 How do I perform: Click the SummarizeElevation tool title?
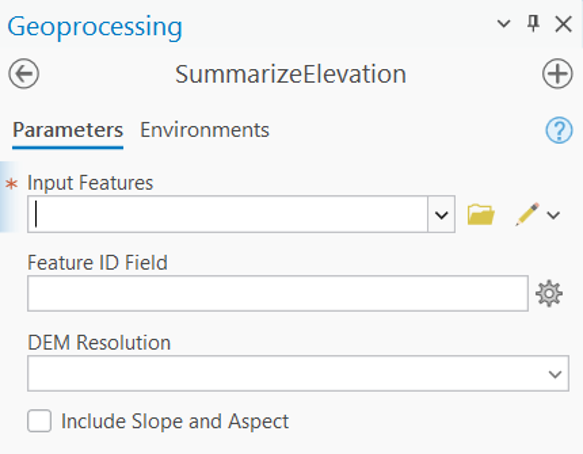click(290, 74)
